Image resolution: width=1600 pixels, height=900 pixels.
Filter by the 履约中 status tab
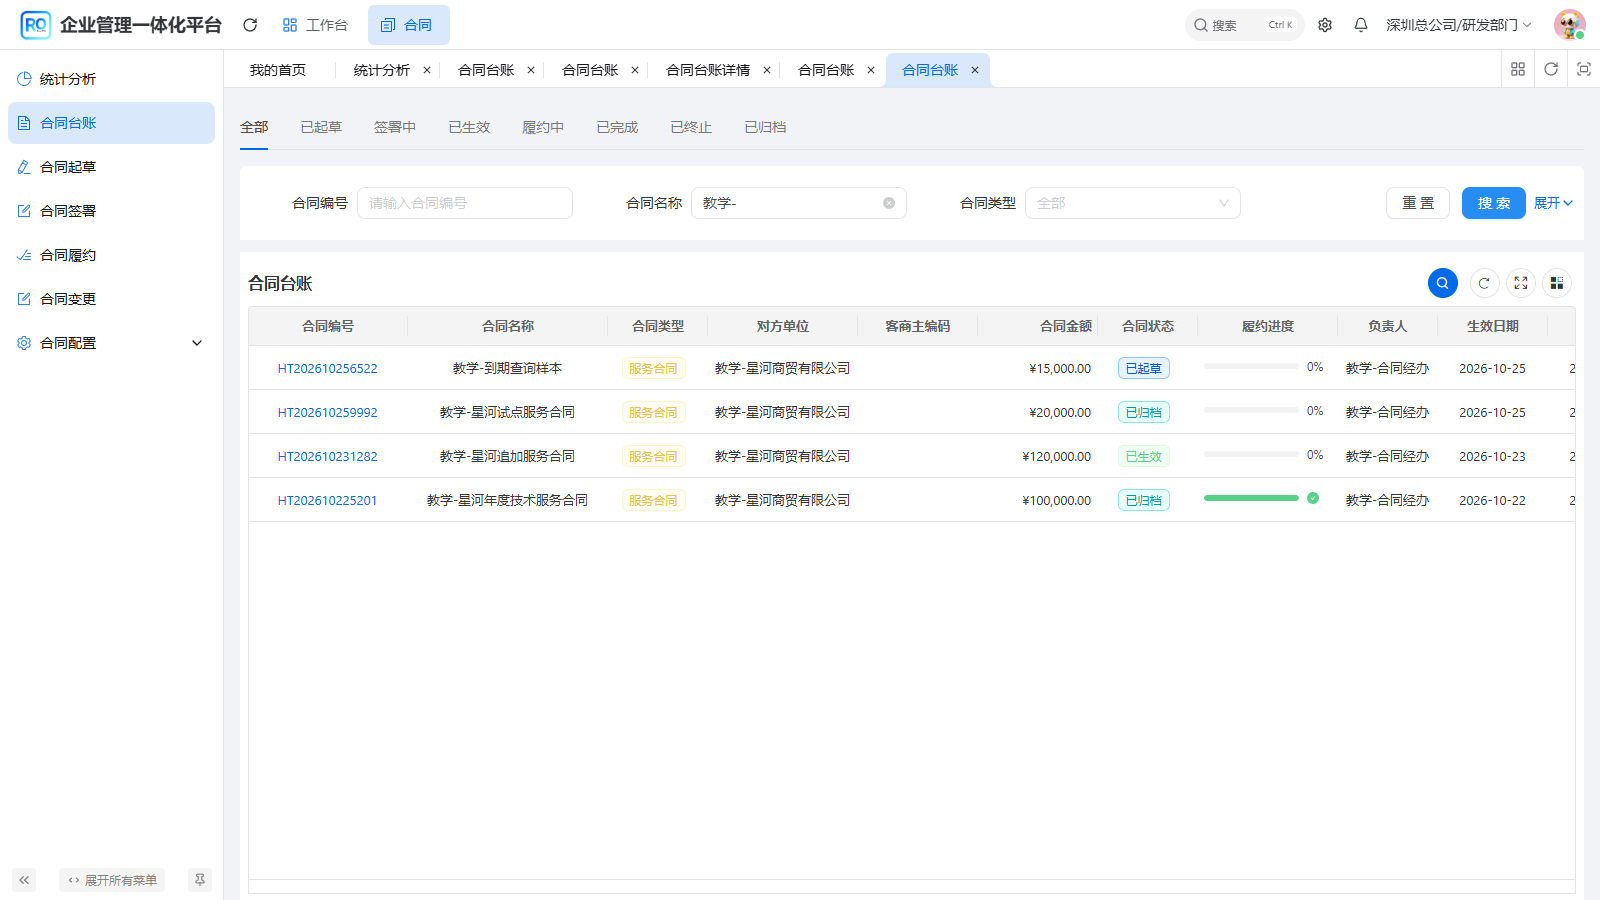point(543,127)
